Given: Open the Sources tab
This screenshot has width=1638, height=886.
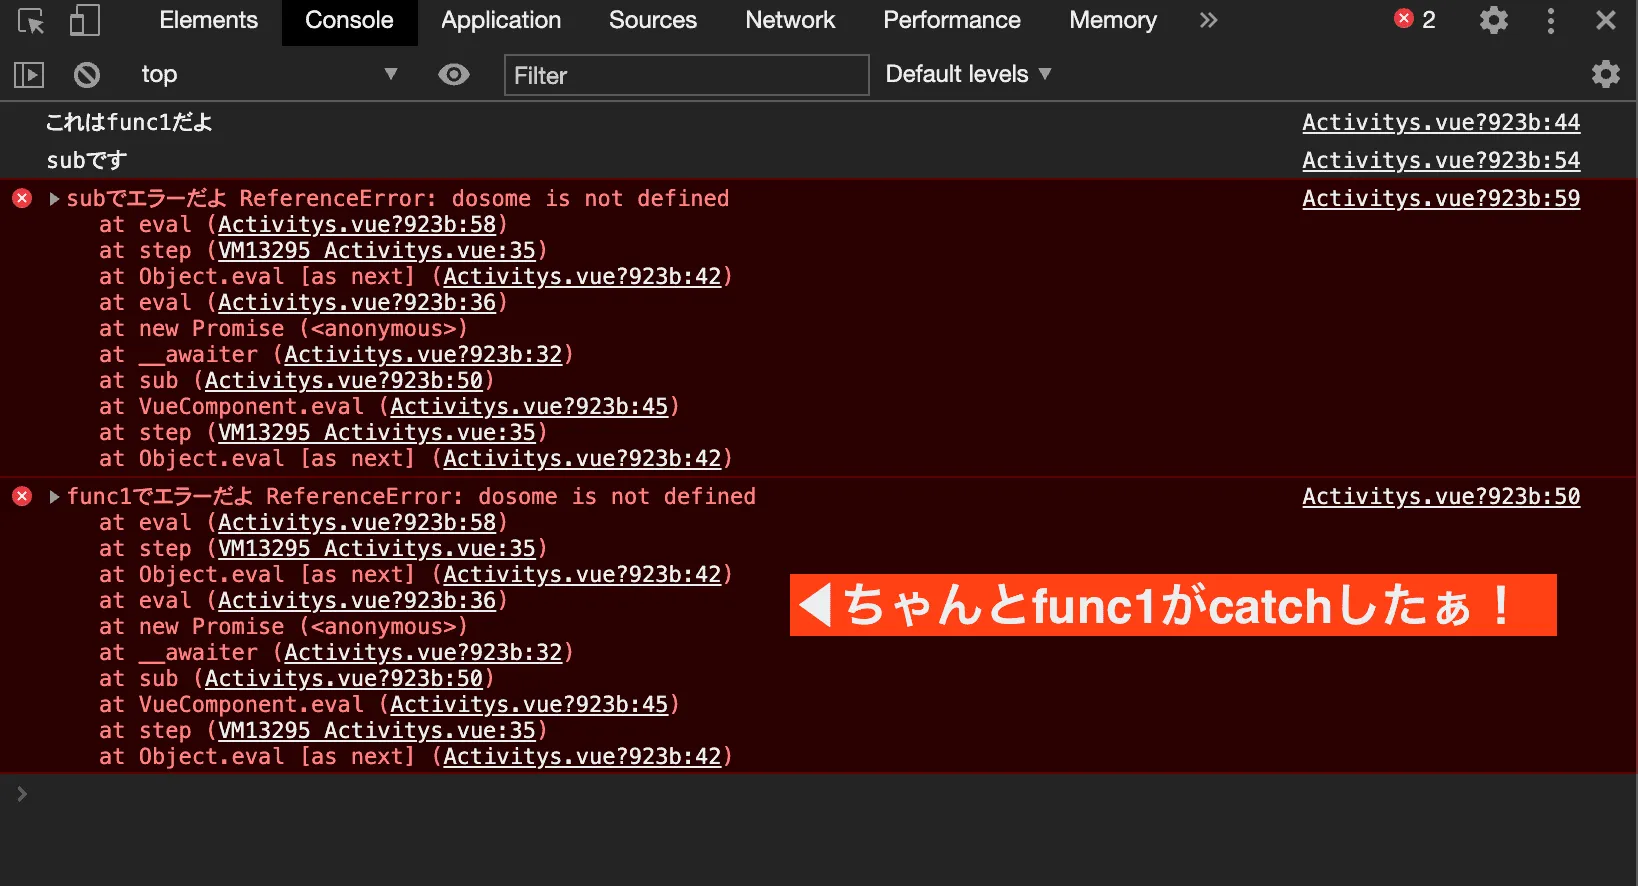Looking at the screenshot, I should [653, 20].
